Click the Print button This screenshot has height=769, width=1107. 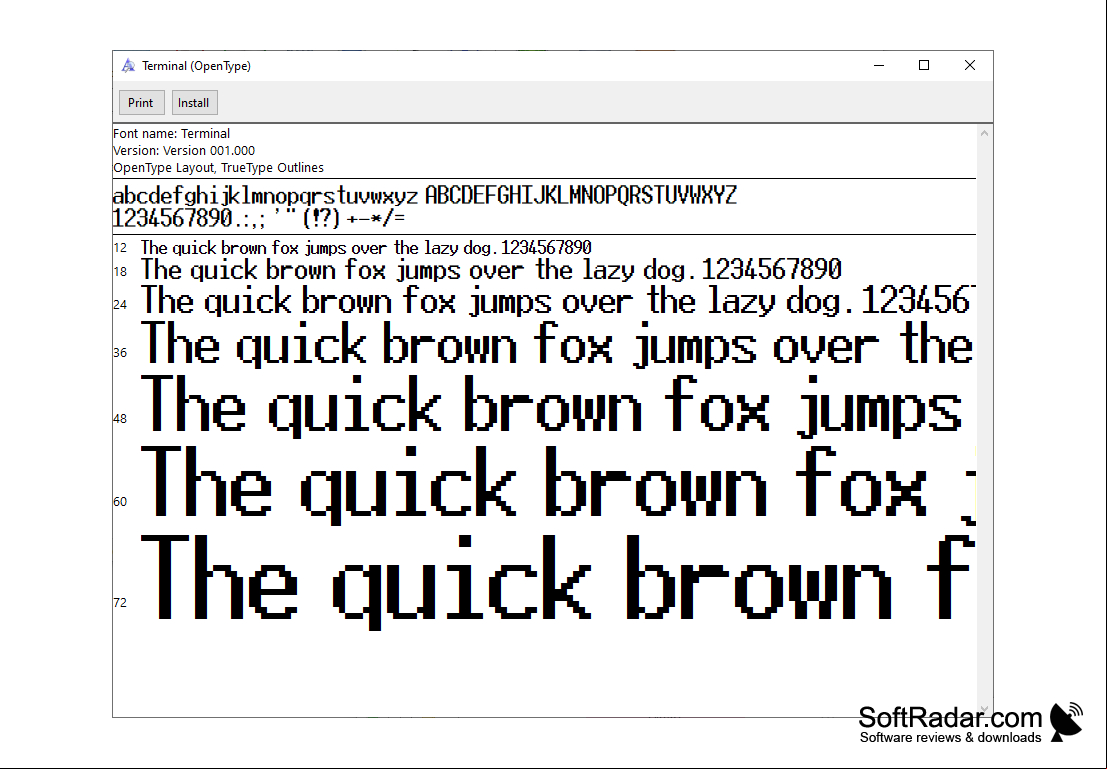[141, 102]
